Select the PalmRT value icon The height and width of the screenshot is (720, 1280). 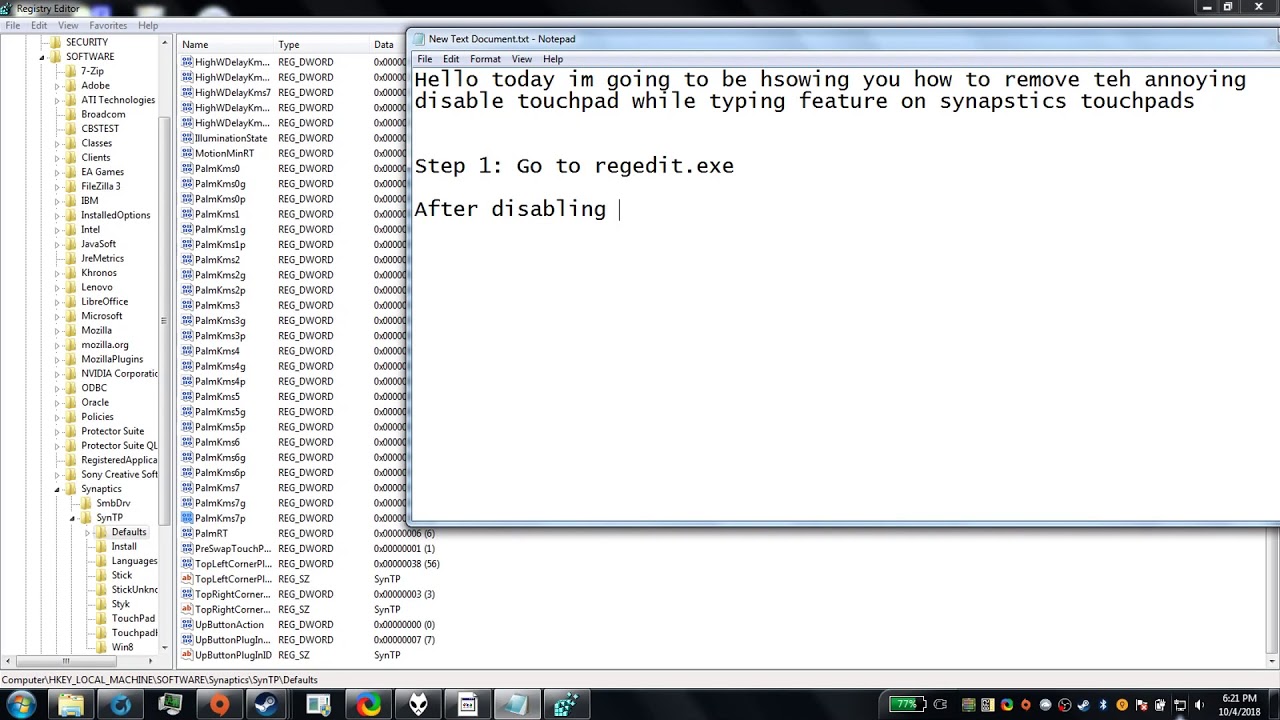point(187,533)
